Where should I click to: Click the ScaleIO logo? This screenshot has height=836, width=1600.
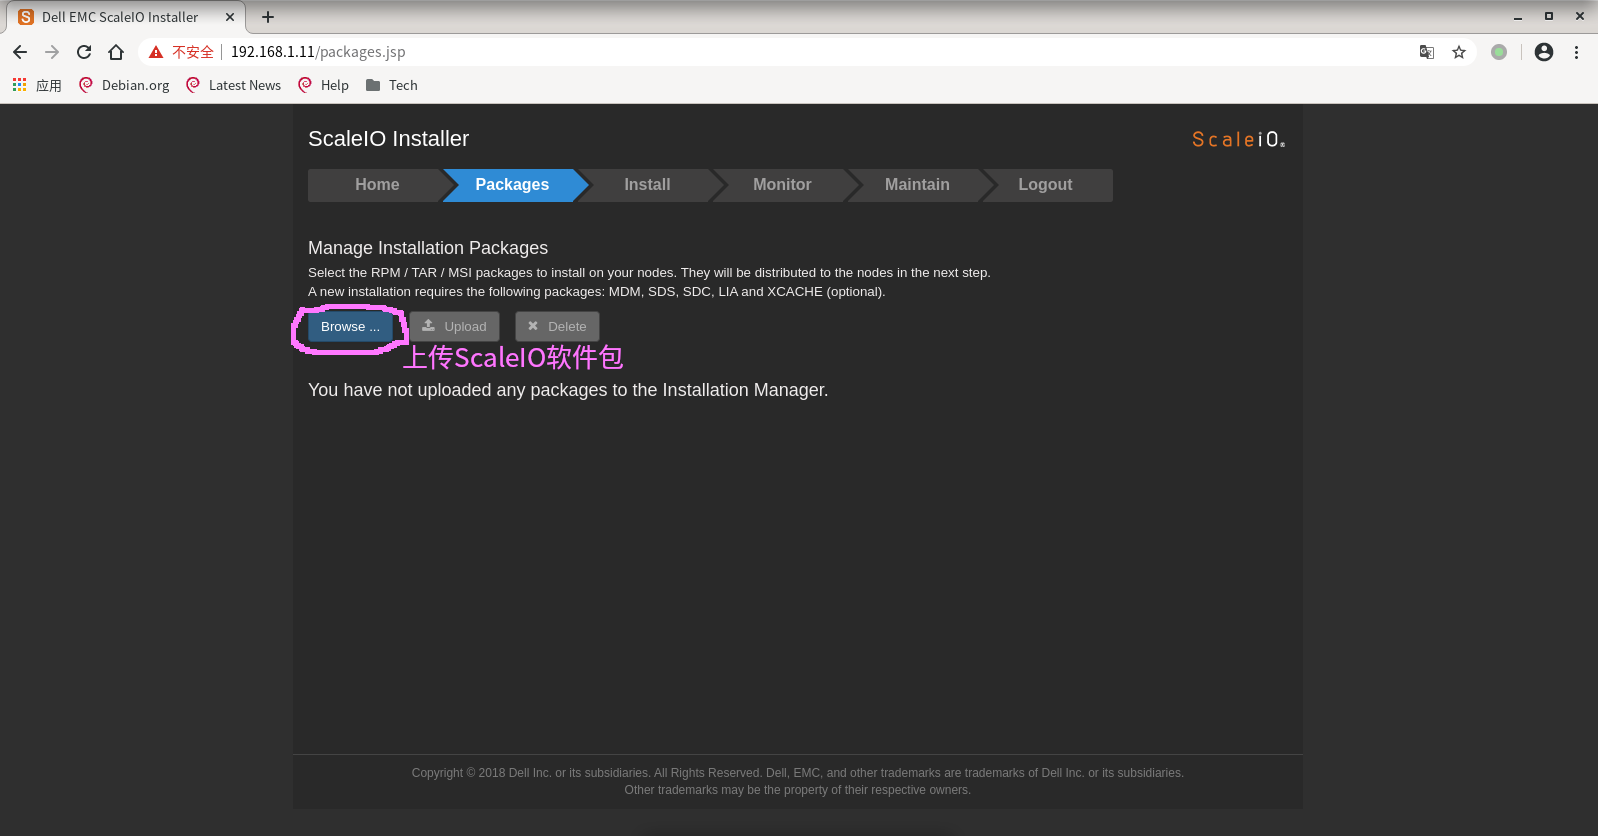(x=1238, y=140)
